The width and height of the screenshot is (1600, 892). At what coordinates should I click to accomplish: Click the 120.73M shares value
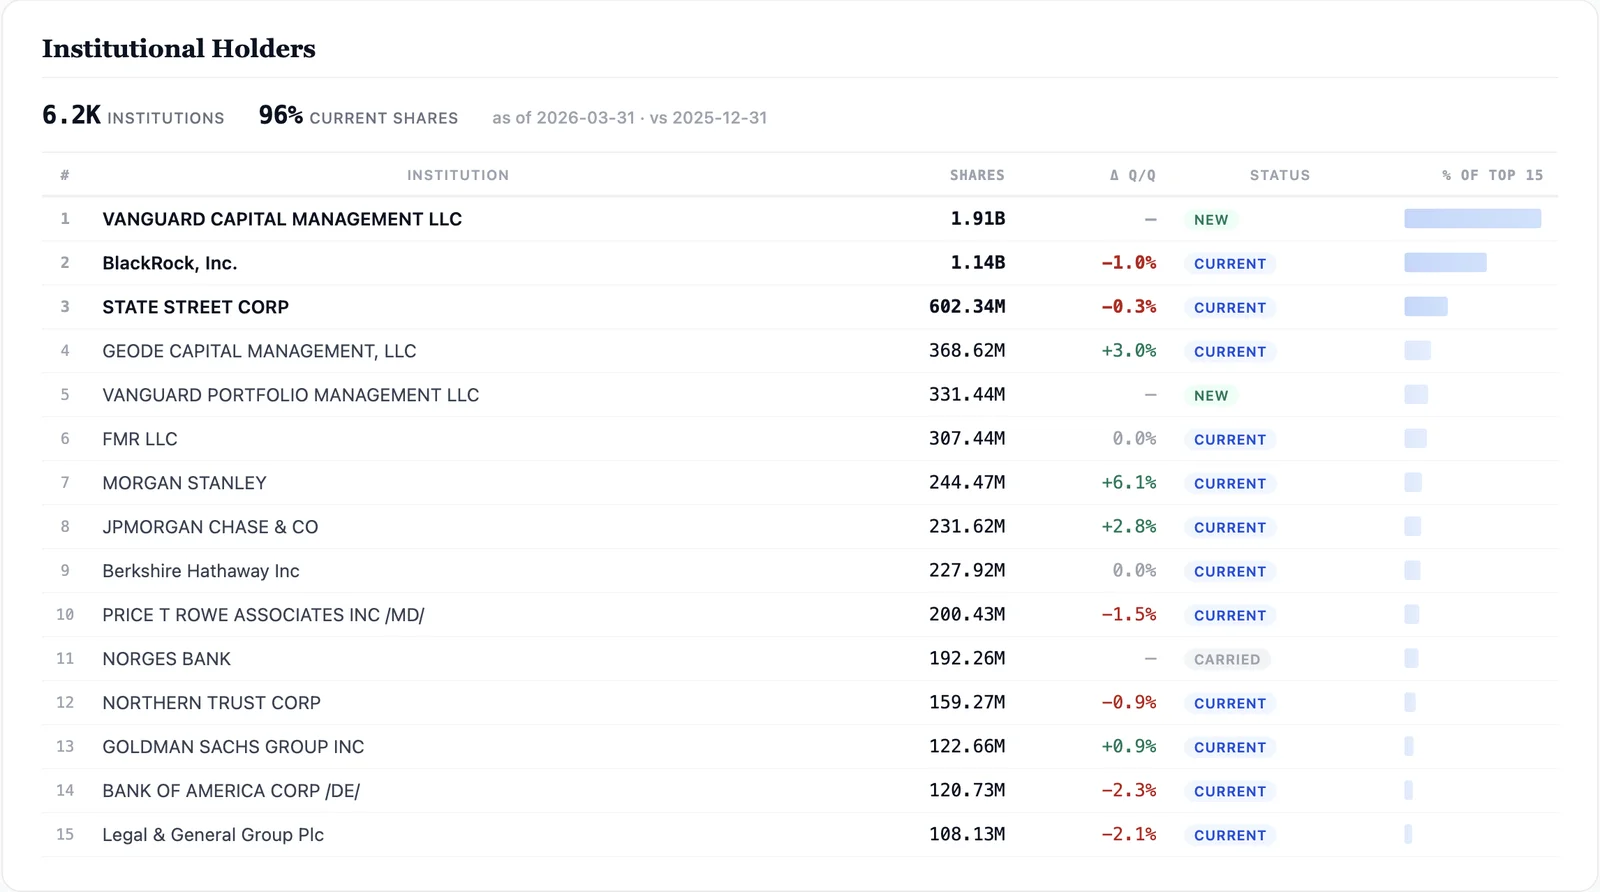967,791
